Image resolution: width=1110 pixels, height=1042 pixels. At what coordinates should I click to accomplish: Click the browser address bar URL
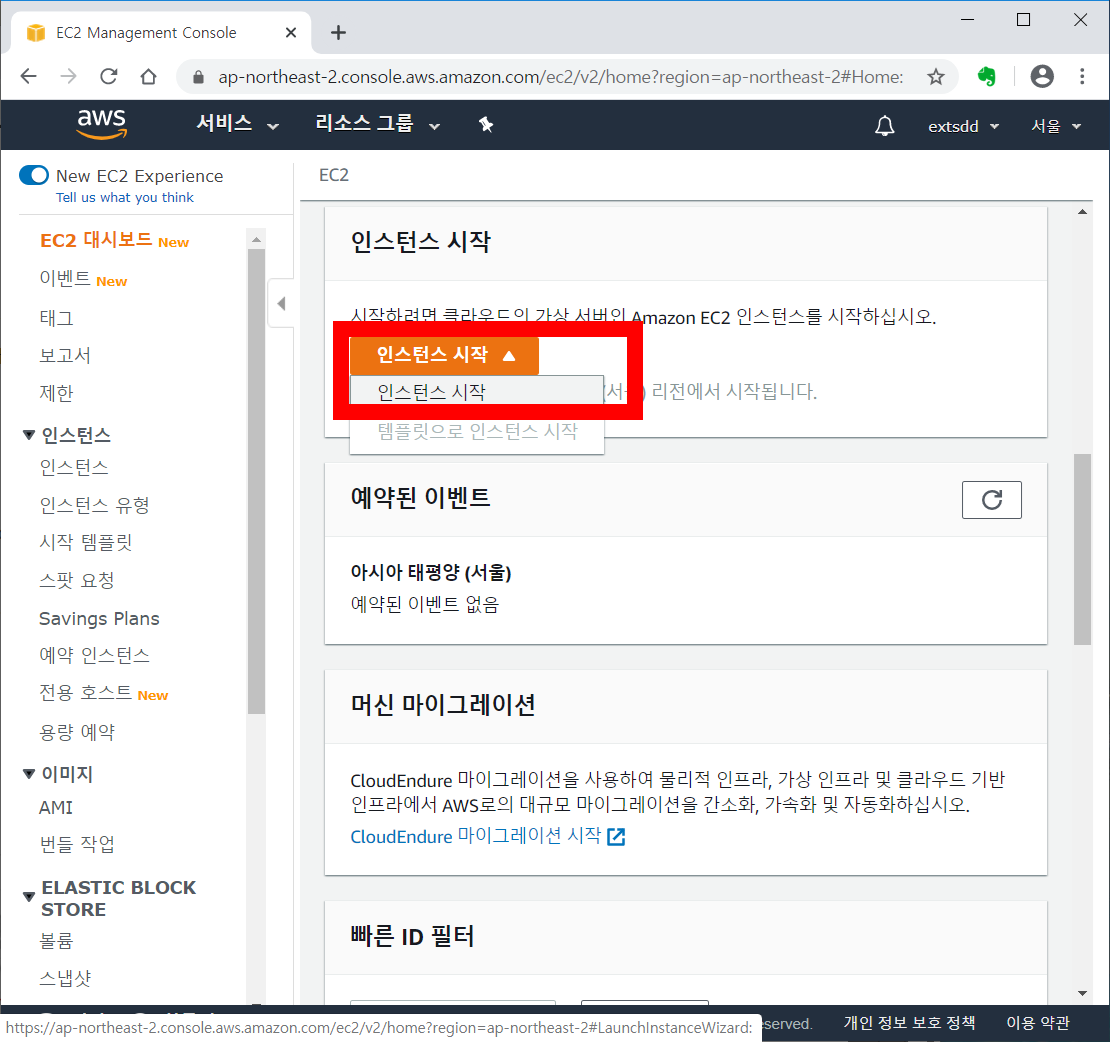pos(560,77)
